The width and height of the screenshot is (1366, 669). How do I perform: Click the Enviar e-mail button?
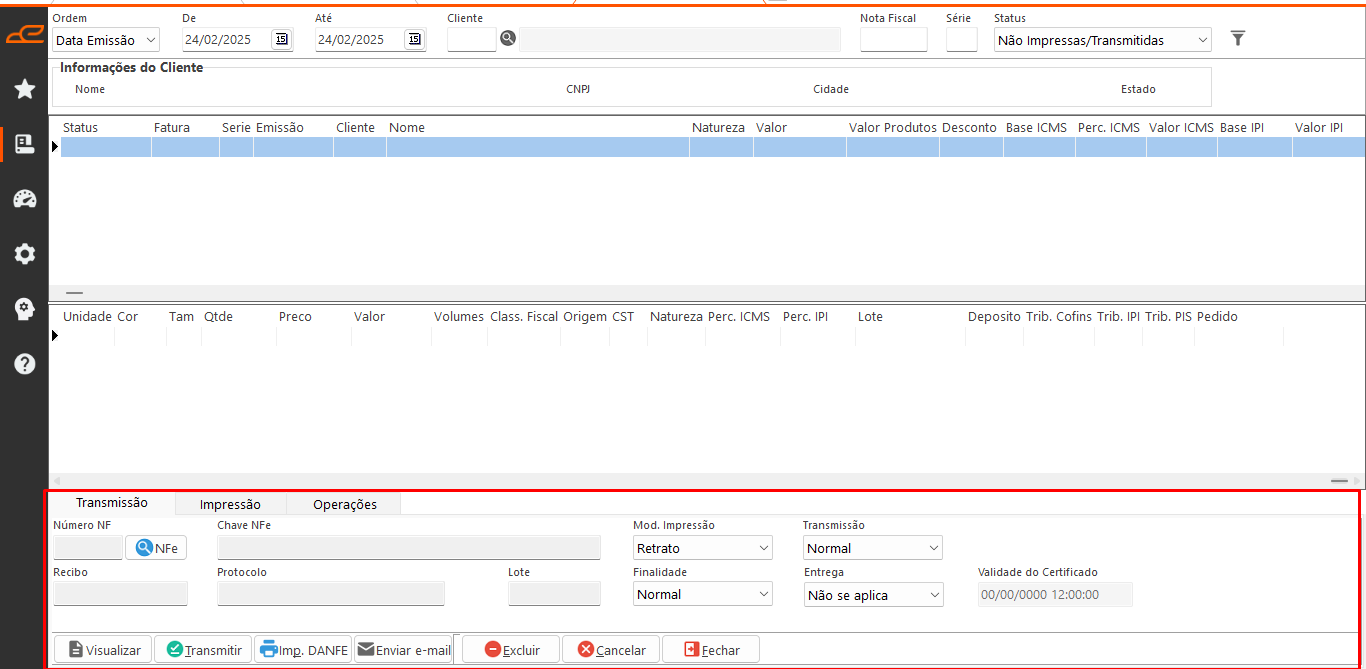click(403, 649)
